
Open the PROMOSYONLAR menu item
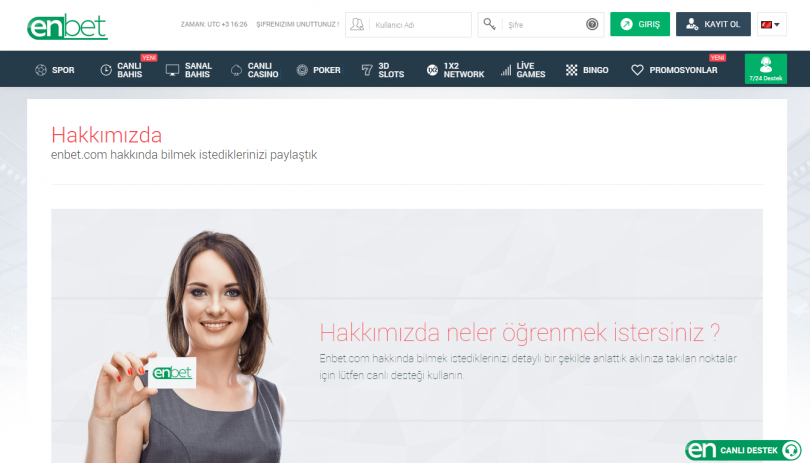(x=674, y=70)
